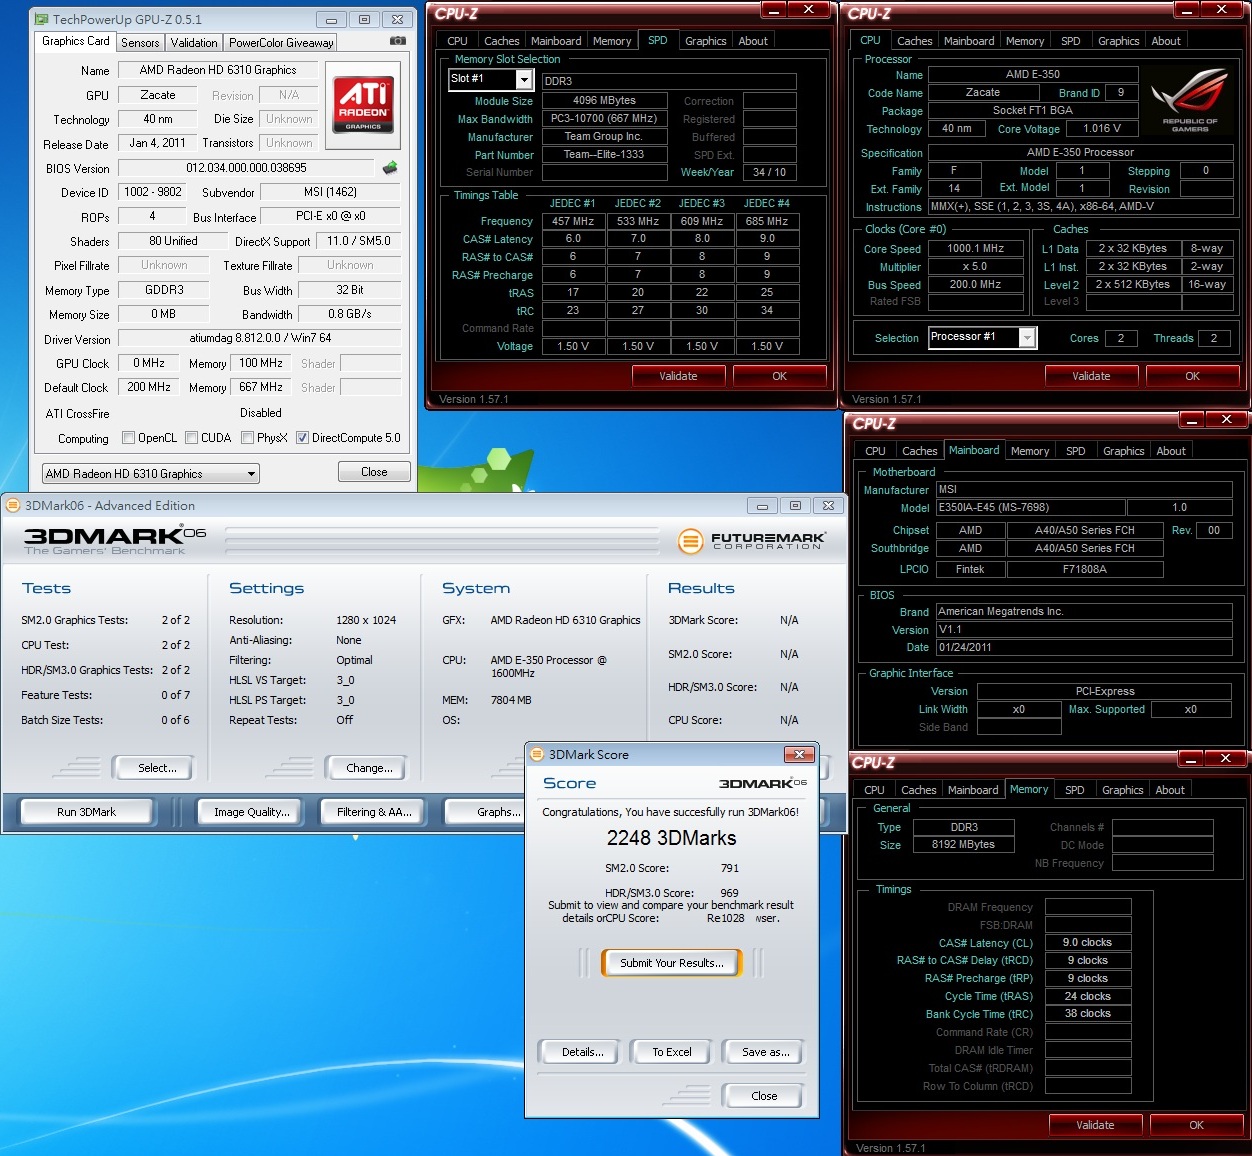This screenshot has height=1156, width=1252.
Task: Click the BIOS save chip icon in GPU-Z
Action: [x=390, y=167]
